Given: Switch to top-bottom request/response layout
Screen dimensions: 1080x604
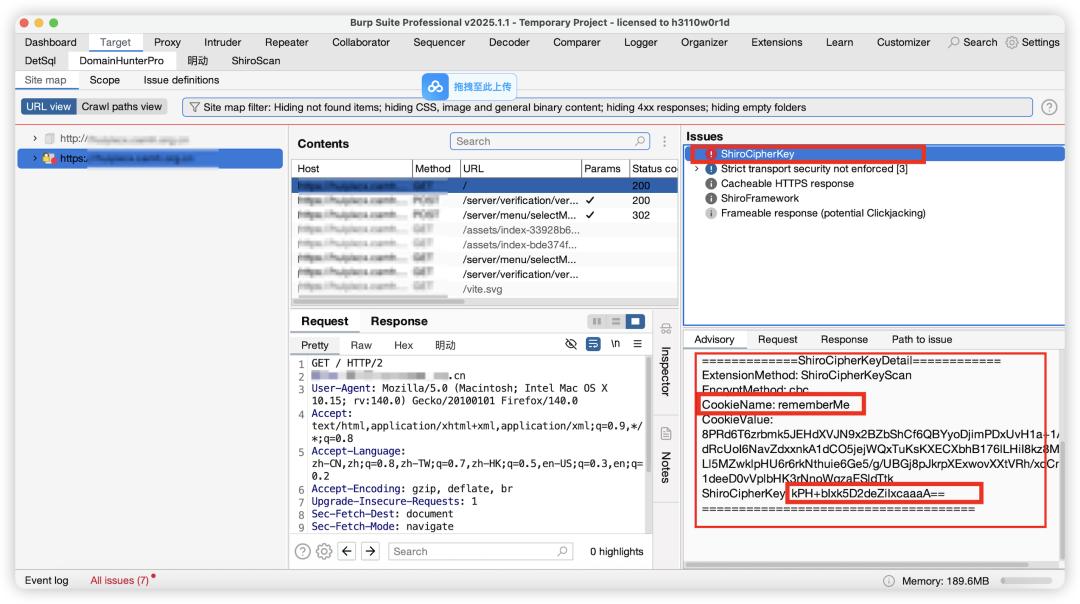Looking at the screenshot, I should point(616,322).
